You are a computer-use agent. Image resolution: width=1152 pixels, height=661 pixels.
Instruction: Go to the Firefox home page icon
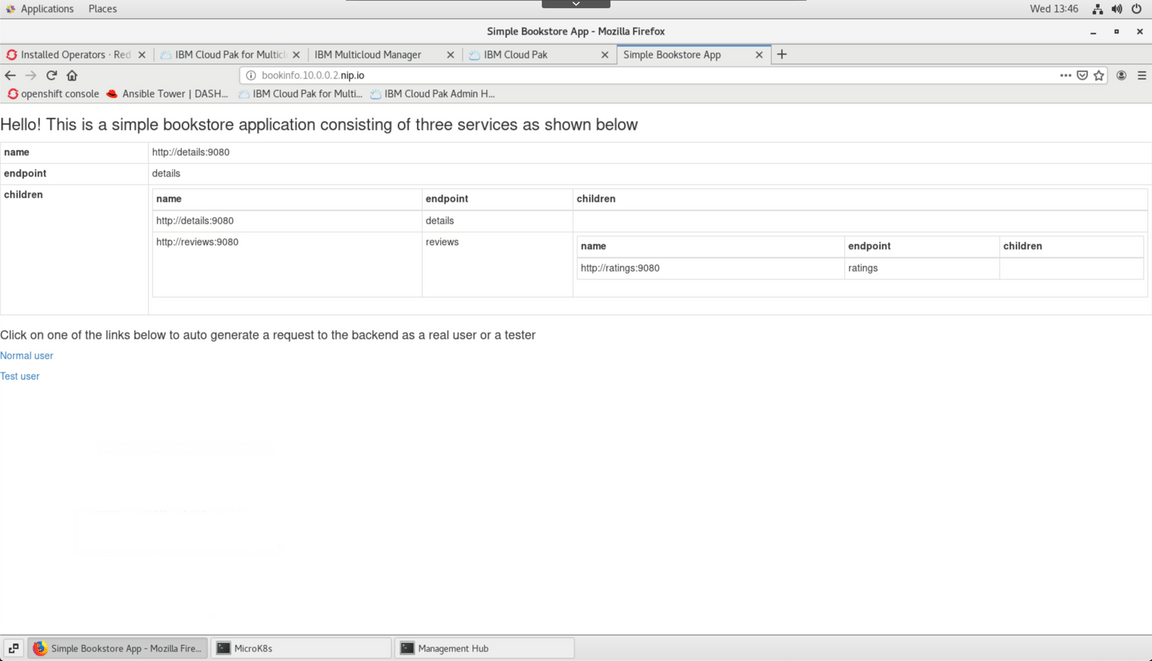pos(72,75)
